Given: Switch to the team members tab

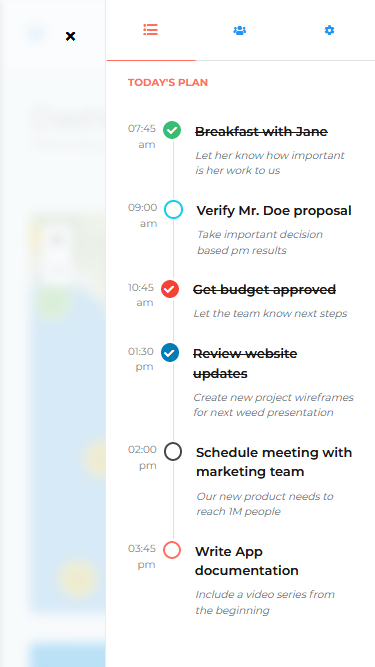Looking at the screenshot, I should (240, 30).
